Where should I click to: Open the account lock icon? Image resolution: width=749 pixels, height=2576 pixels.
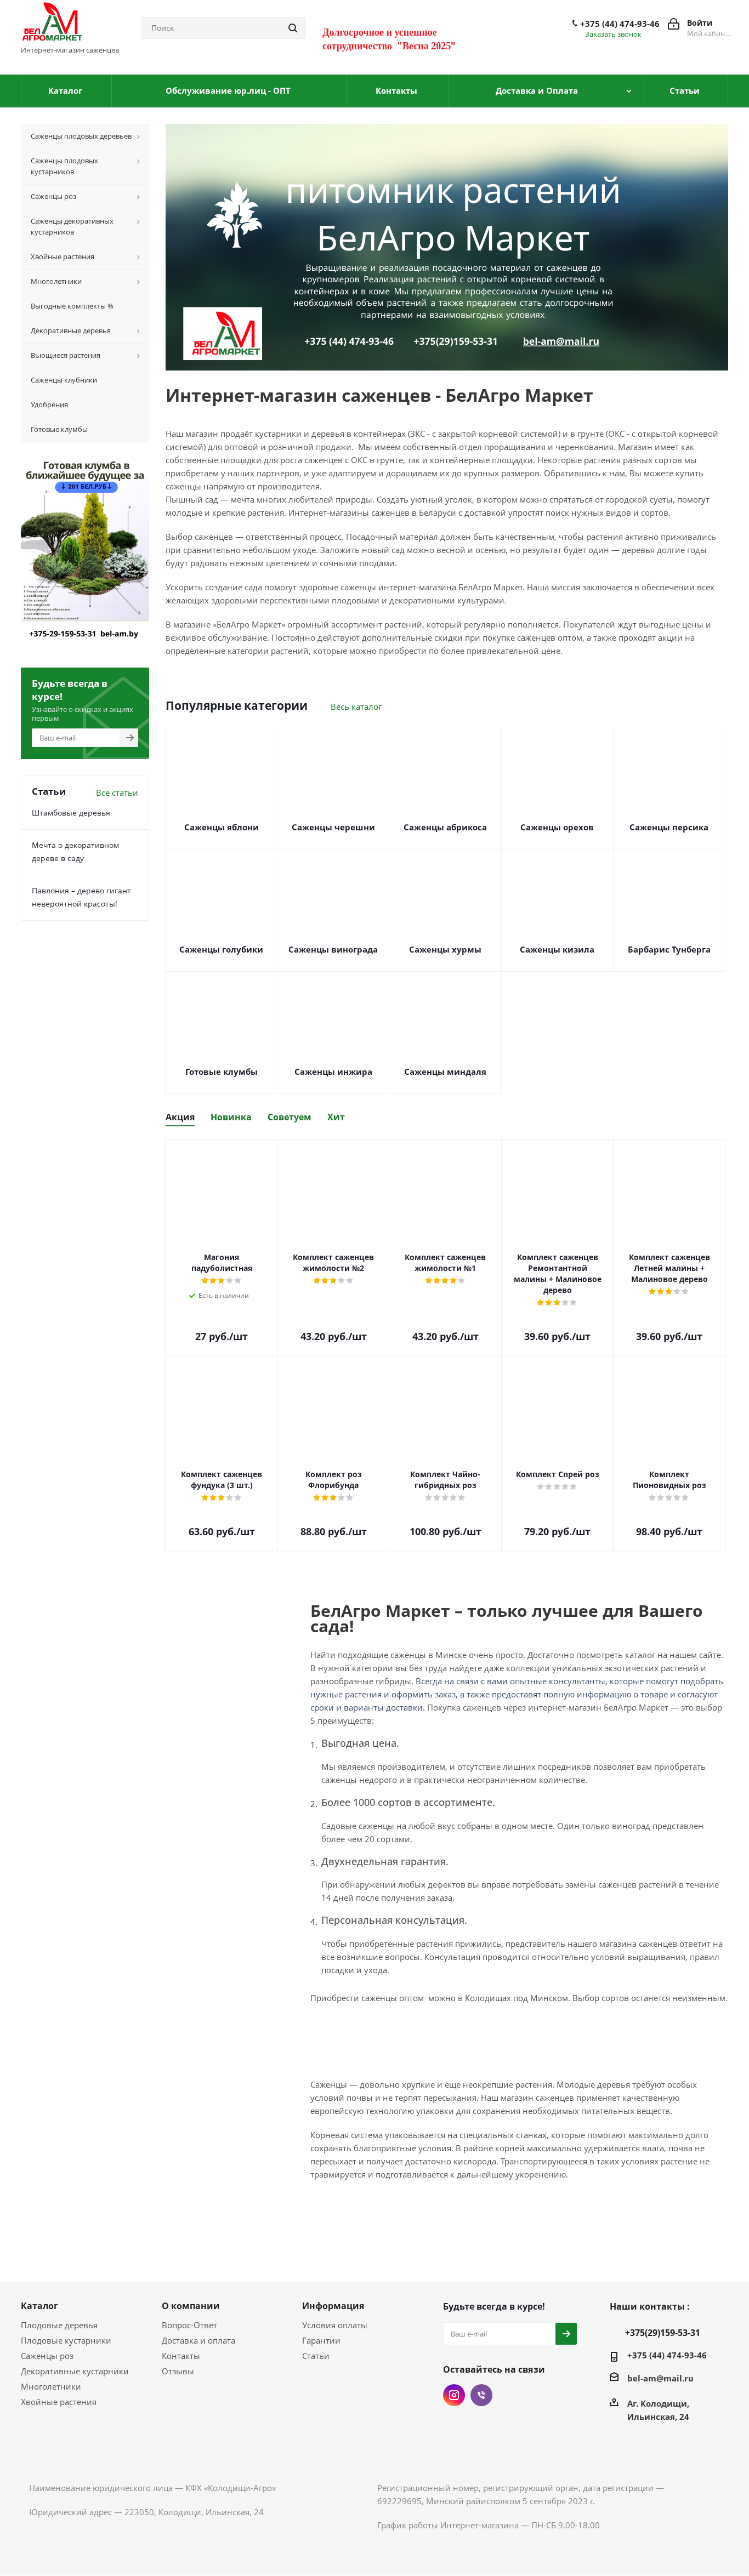(x=673, y=24)
